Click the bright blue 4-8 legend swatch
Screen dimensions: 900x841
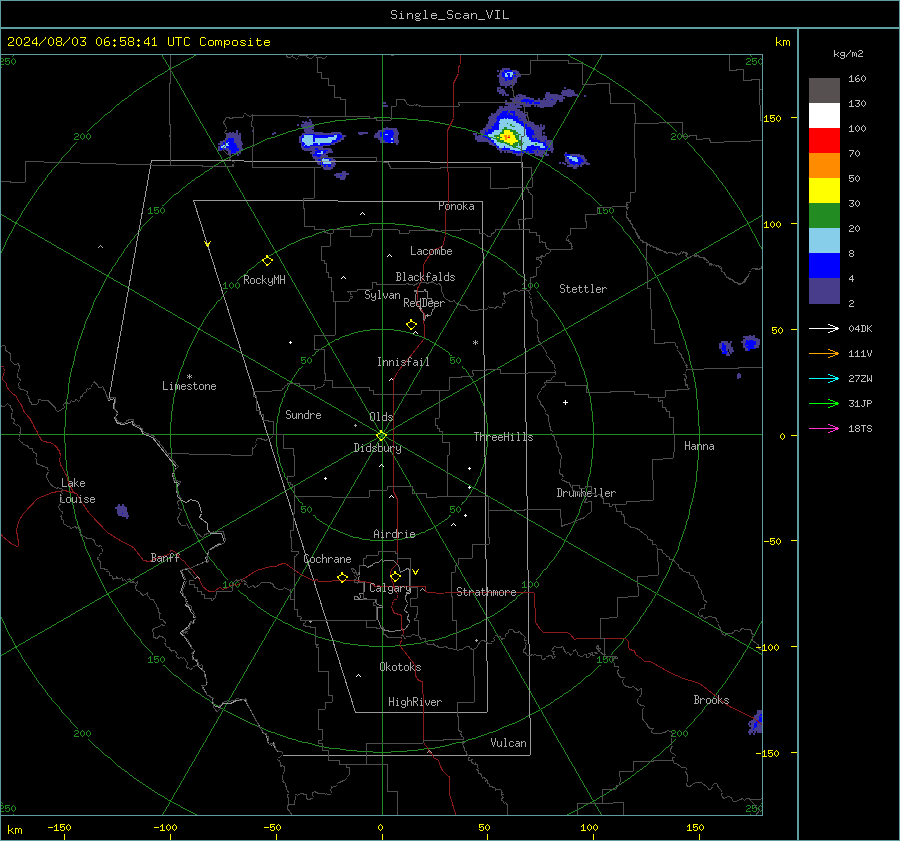tap(824, 266)
